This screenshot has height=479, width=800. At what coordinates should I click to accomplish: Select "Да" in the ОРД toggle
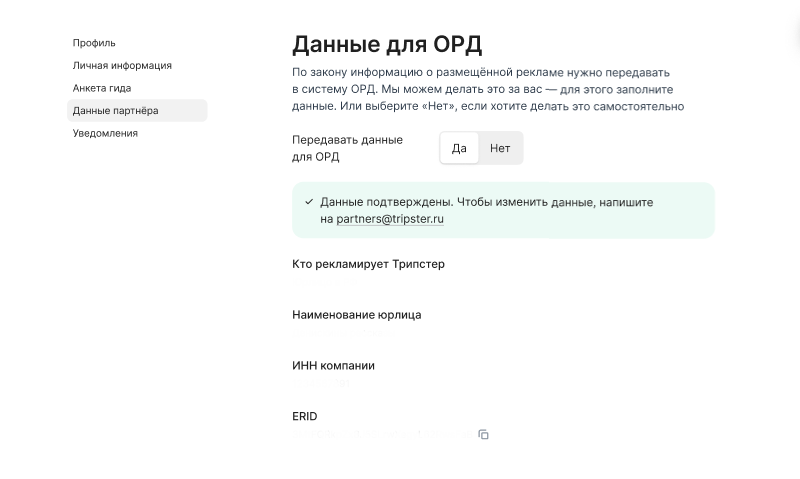point(459,148)
